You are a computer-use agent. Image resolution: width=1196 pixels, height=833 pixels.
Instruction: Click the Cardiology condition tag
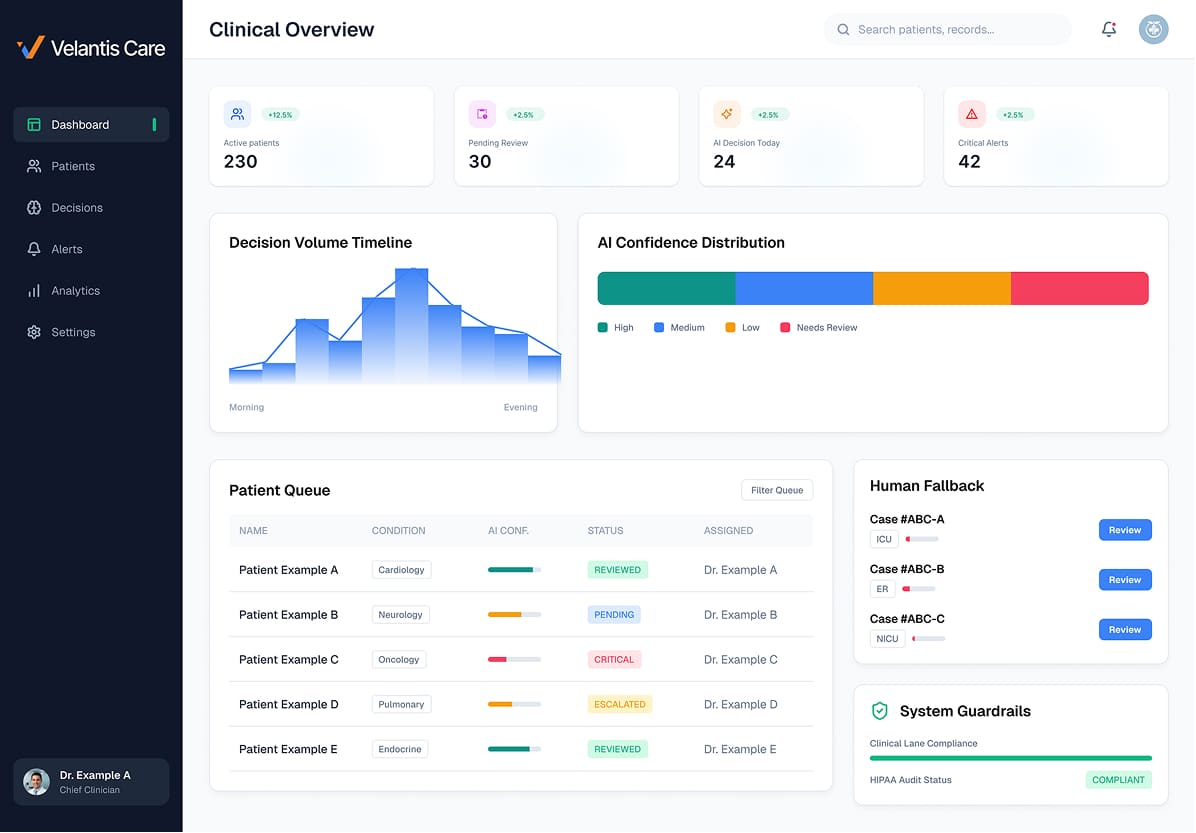click(x=401, y=570)
